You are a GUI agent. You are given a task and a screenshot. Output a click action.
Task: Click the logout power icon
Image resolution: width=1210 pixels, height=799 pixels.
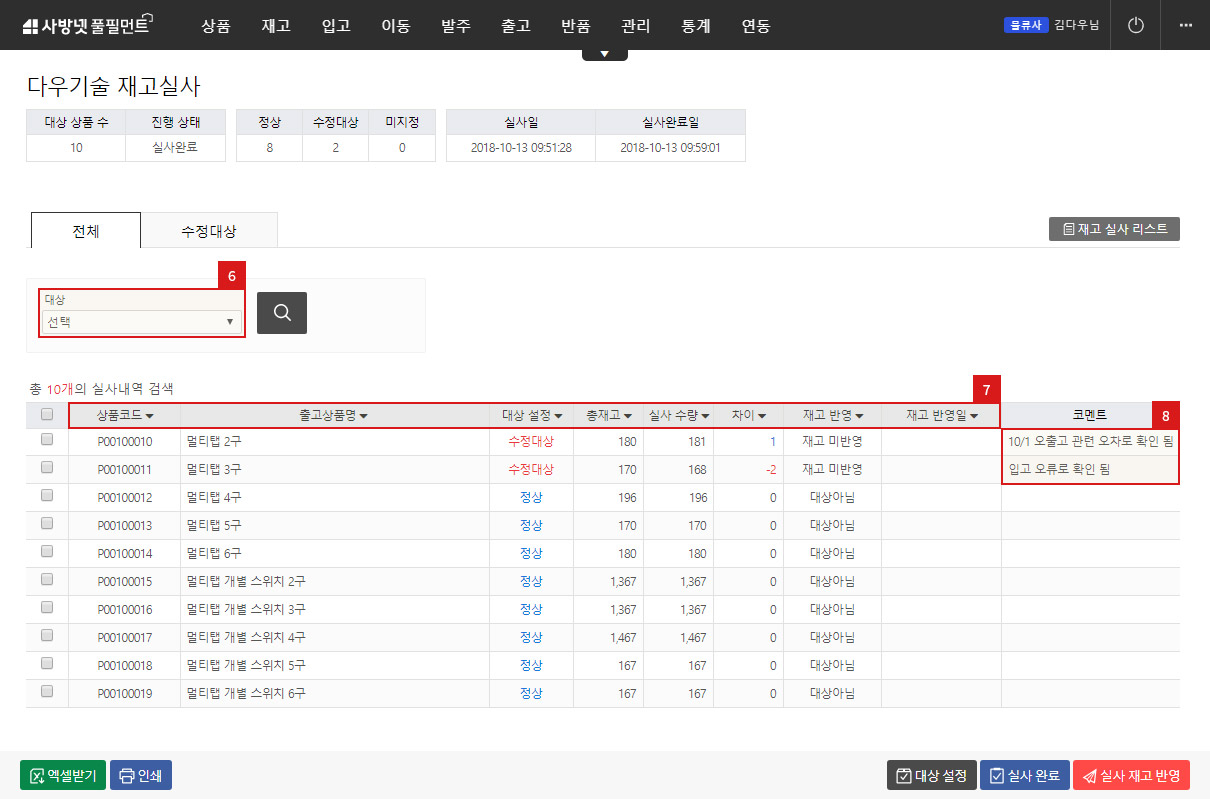pyautogui.click(x=1135, y=25)
